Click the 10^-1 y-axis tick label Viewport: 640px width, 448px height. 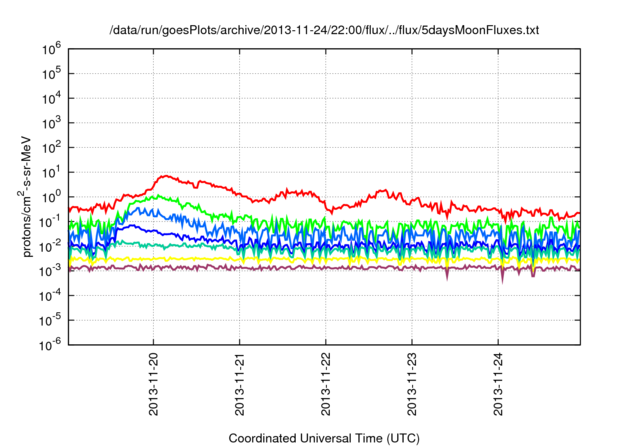[x=51, y=222]
